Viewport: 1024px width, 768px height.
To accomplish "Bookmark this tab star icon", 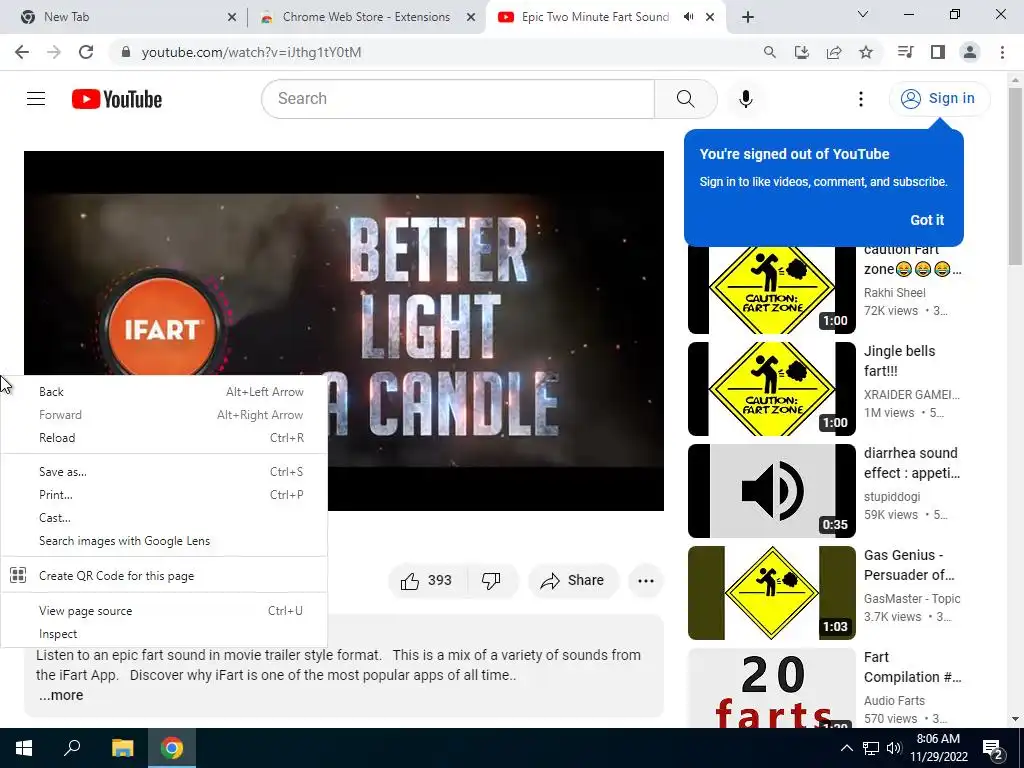I will coord(866,52).
